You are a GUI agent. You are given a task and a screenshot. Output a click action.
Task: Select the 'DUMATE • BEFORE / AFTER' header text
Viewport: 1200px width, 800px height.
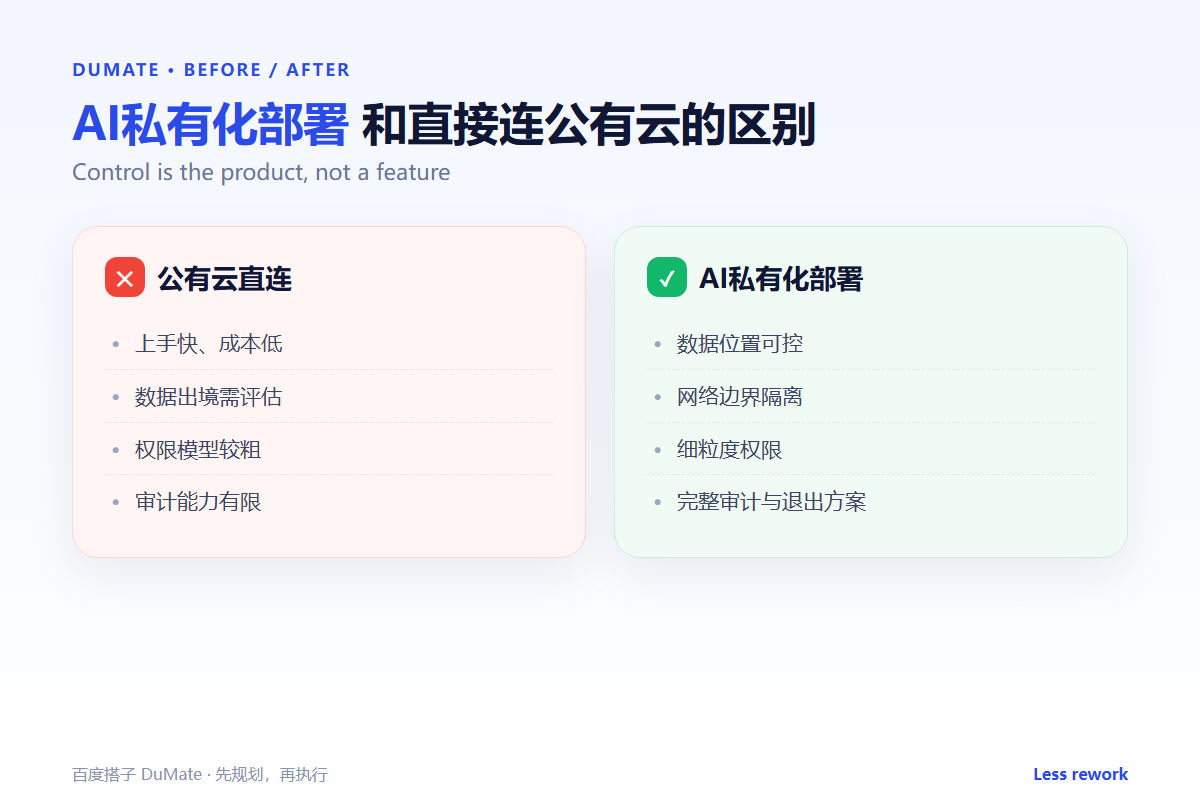click(x=211, y=70)
